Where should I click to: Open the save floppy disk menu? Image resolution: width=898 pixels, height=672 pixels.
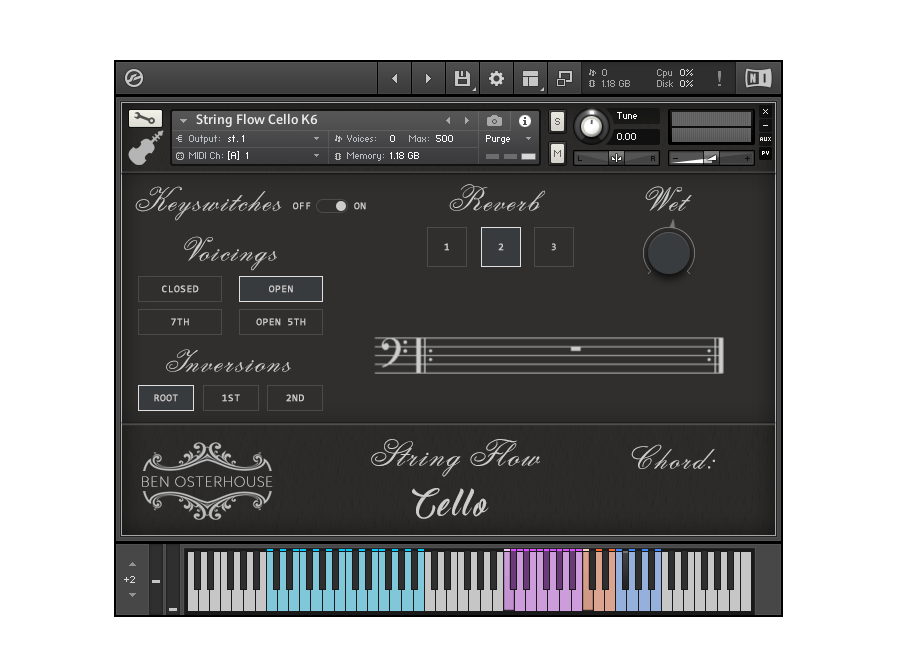[x=463, y=78]
